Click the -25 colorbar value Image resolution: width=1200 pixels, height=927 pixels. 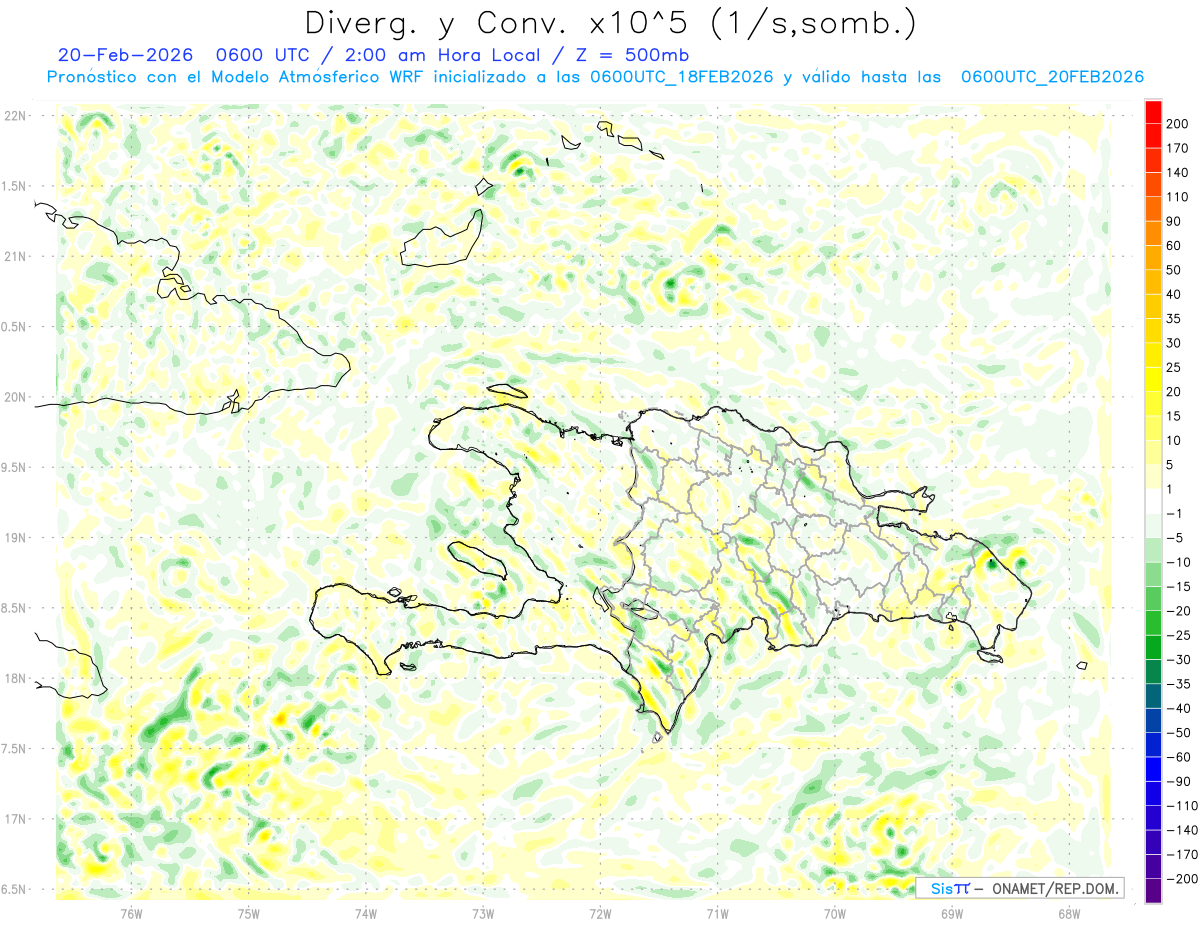click(1180, 636)
